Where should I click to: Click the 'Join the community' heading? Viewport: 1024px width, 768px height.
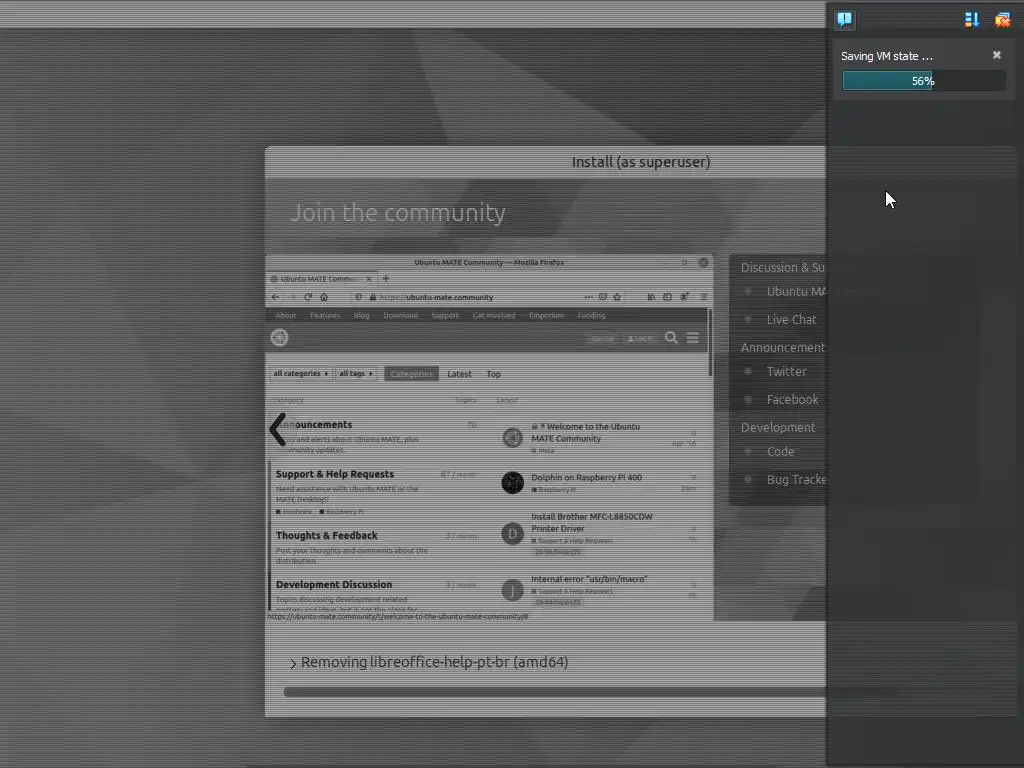(398, 213)
